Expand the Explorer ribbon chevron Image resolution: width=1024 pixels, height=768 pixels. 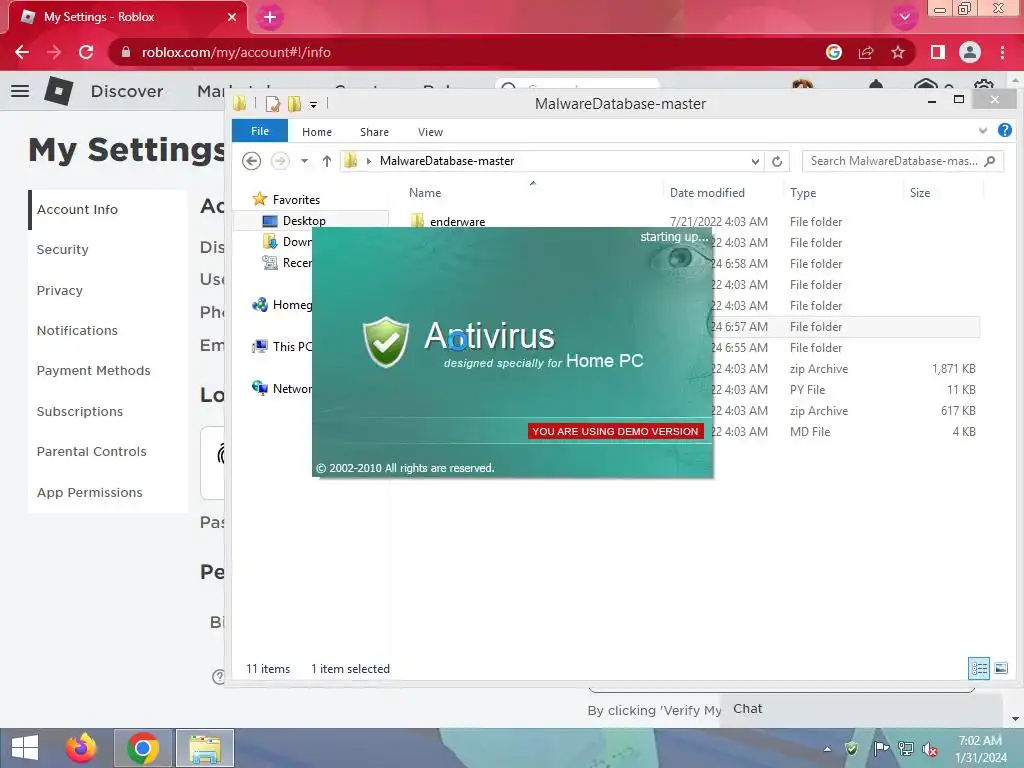(983, 131)
